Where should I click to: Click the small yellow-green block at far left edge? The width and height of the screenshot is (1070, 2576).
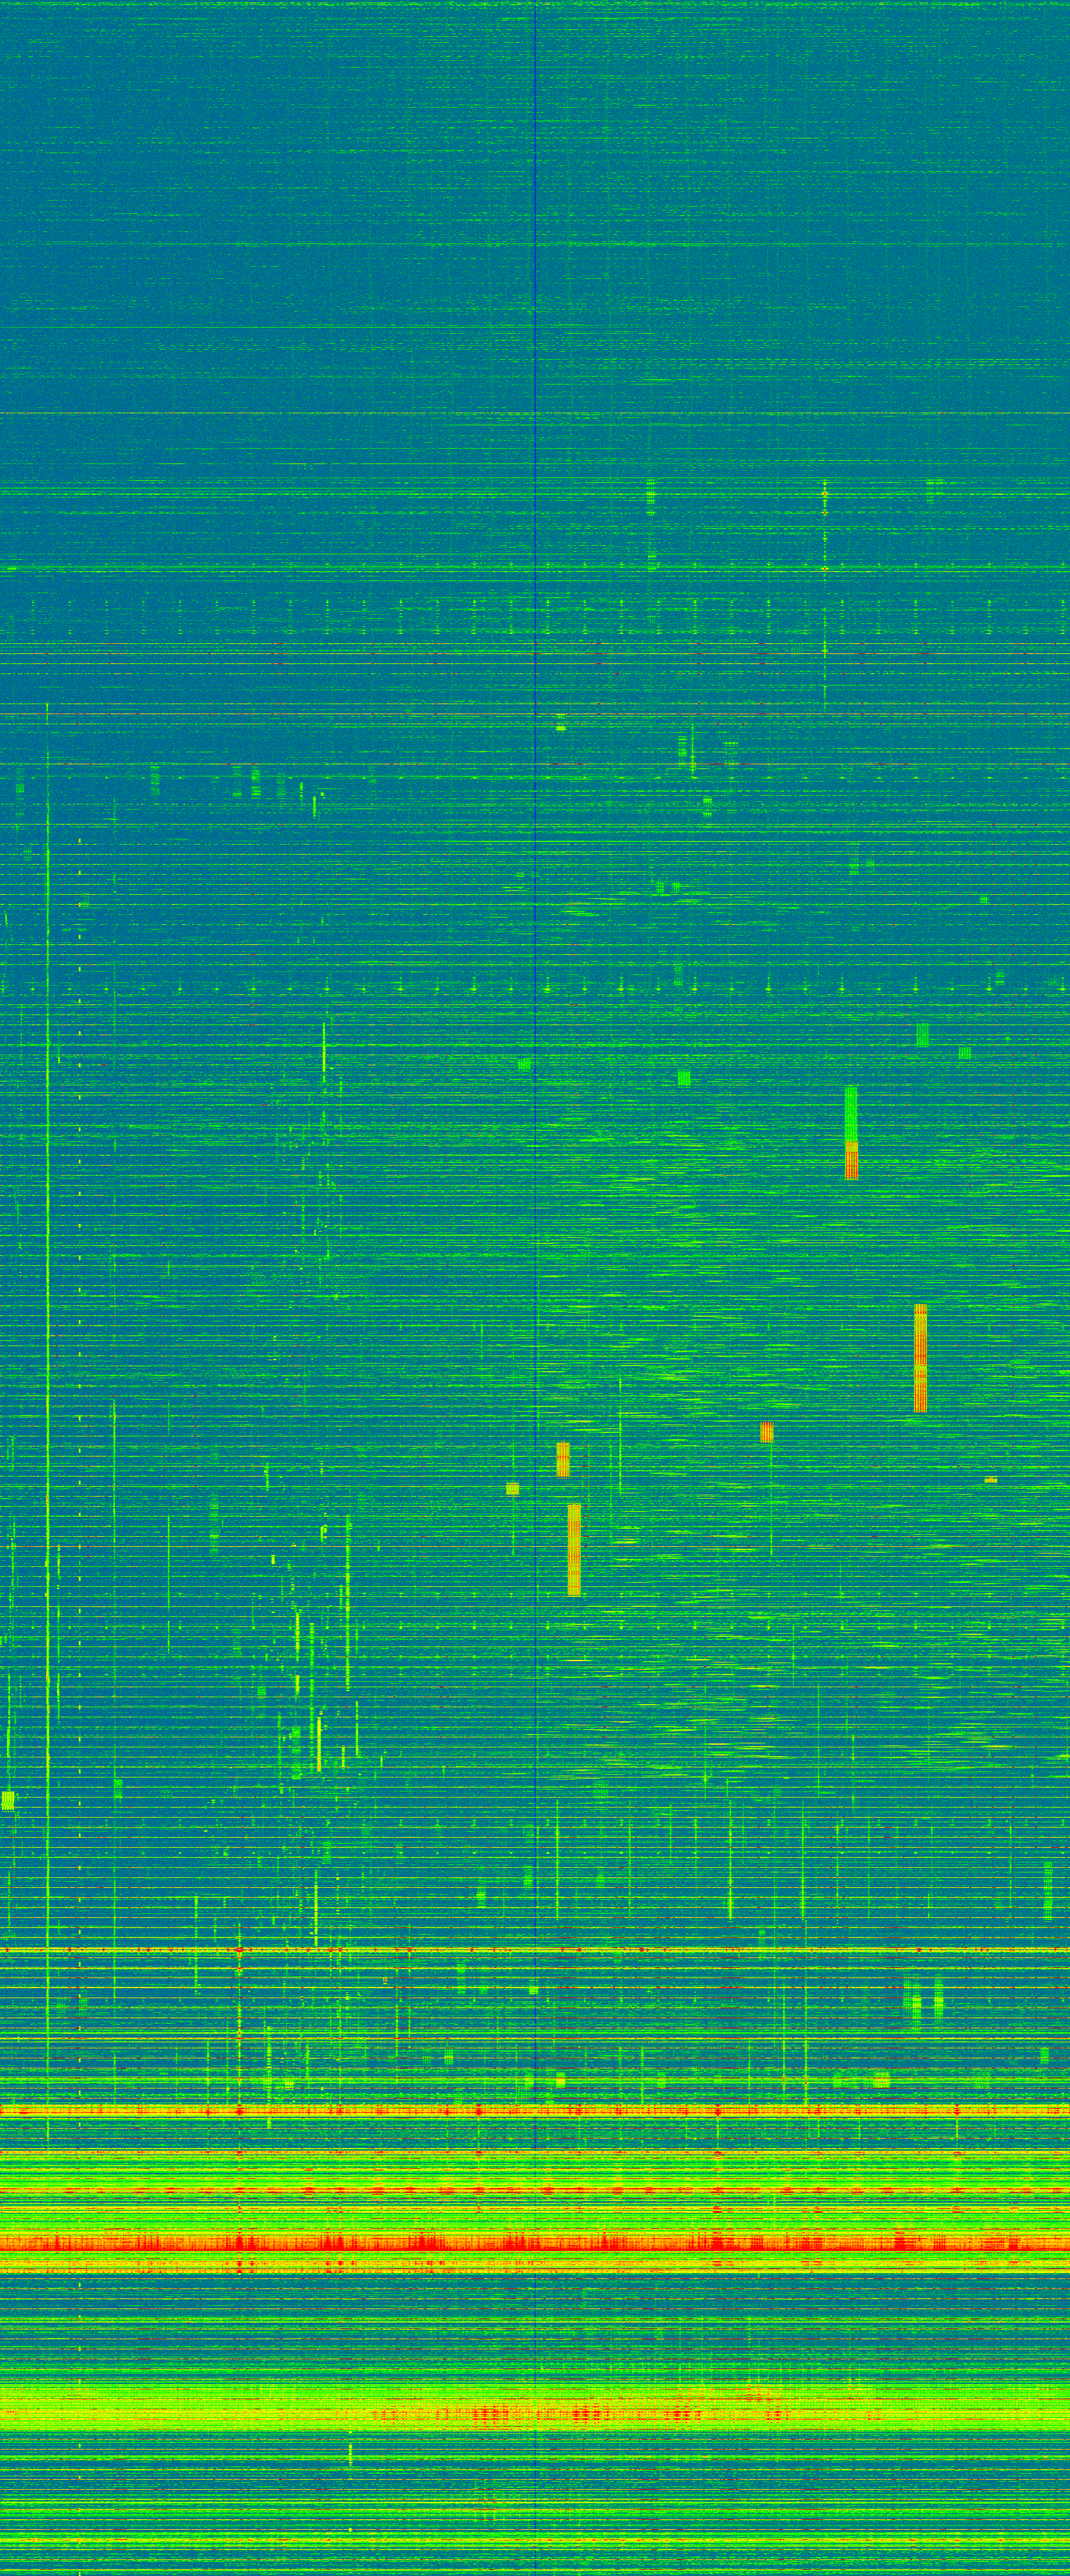coord(8,1800)
